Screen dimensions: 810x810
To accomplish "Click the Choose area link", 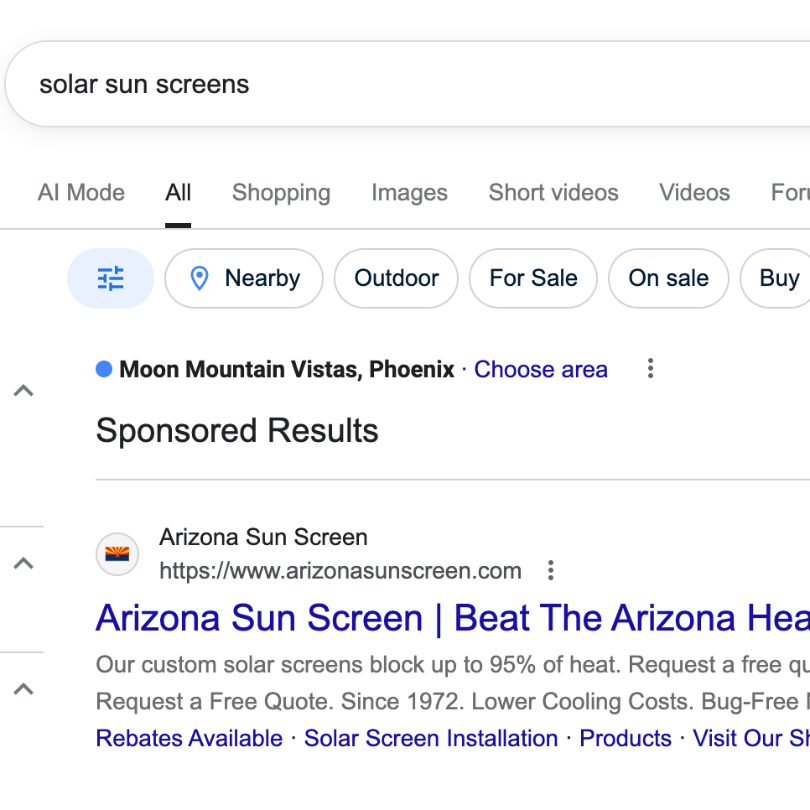I will (541, 369).
